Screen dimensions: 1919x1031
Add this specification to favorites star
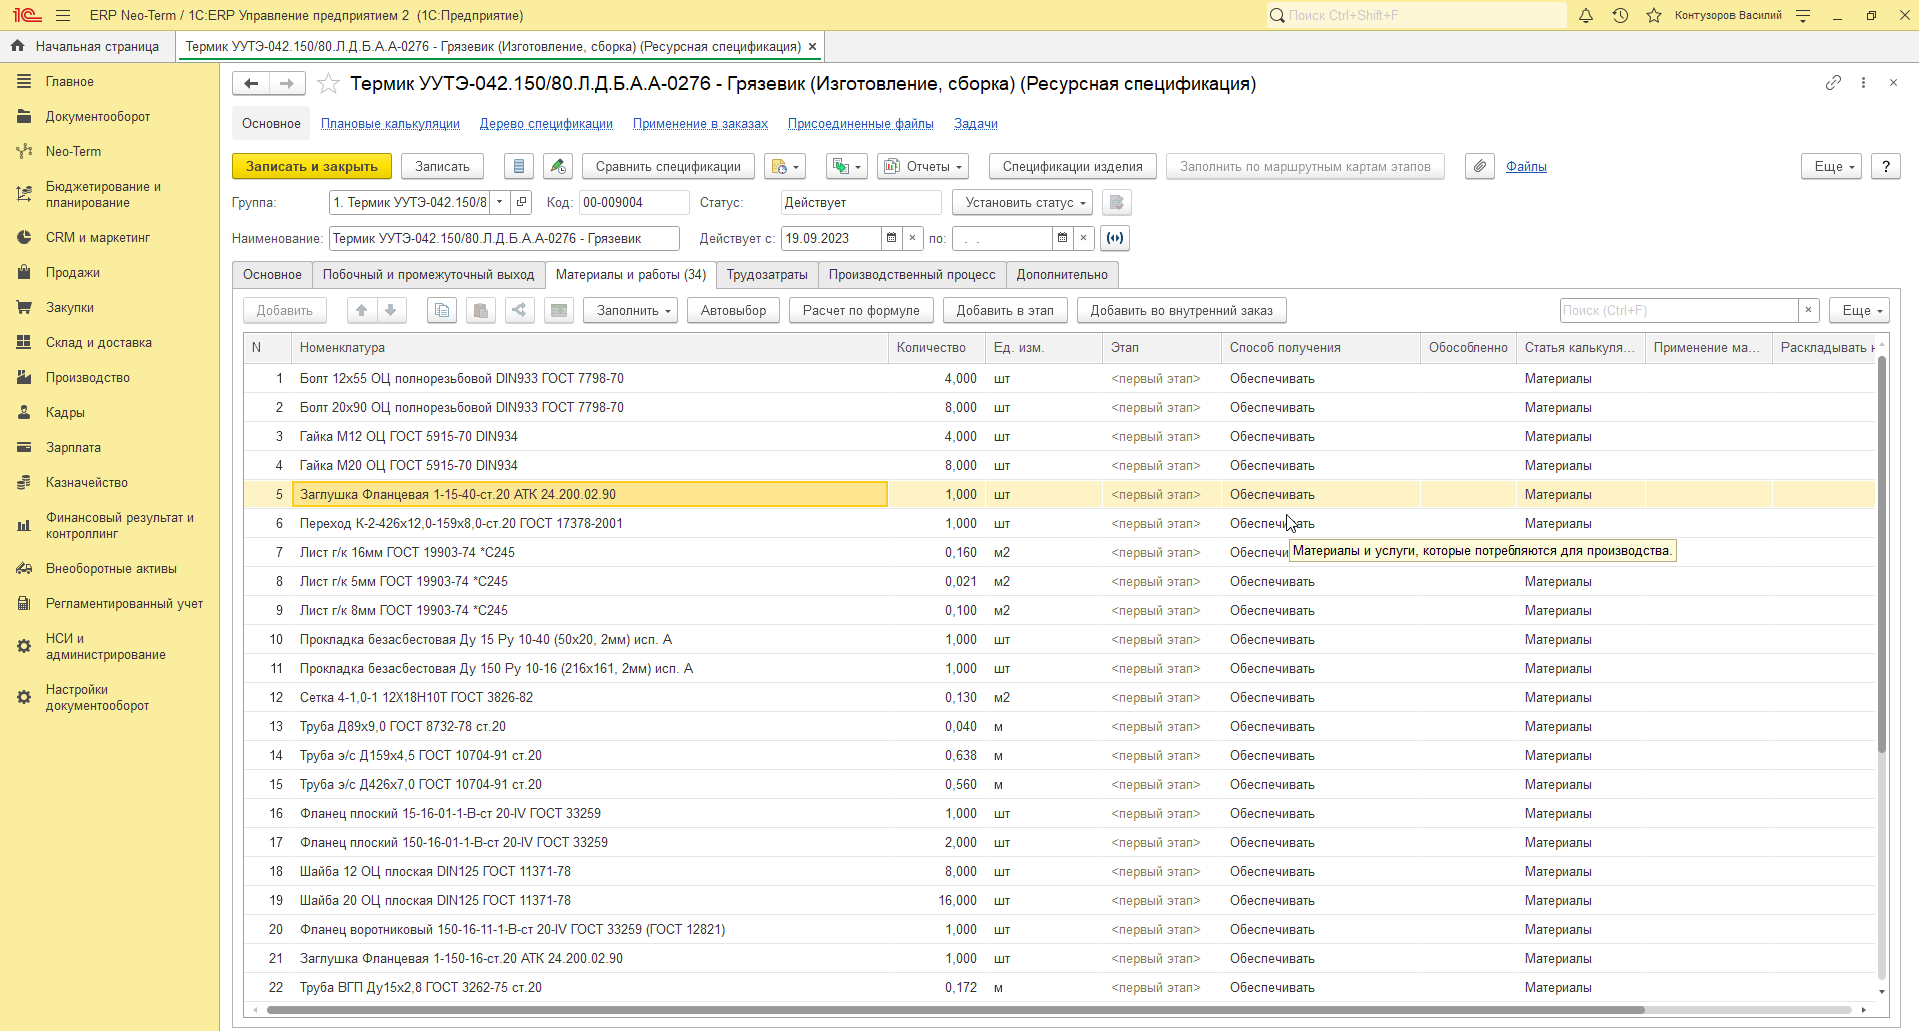[328, 84]
